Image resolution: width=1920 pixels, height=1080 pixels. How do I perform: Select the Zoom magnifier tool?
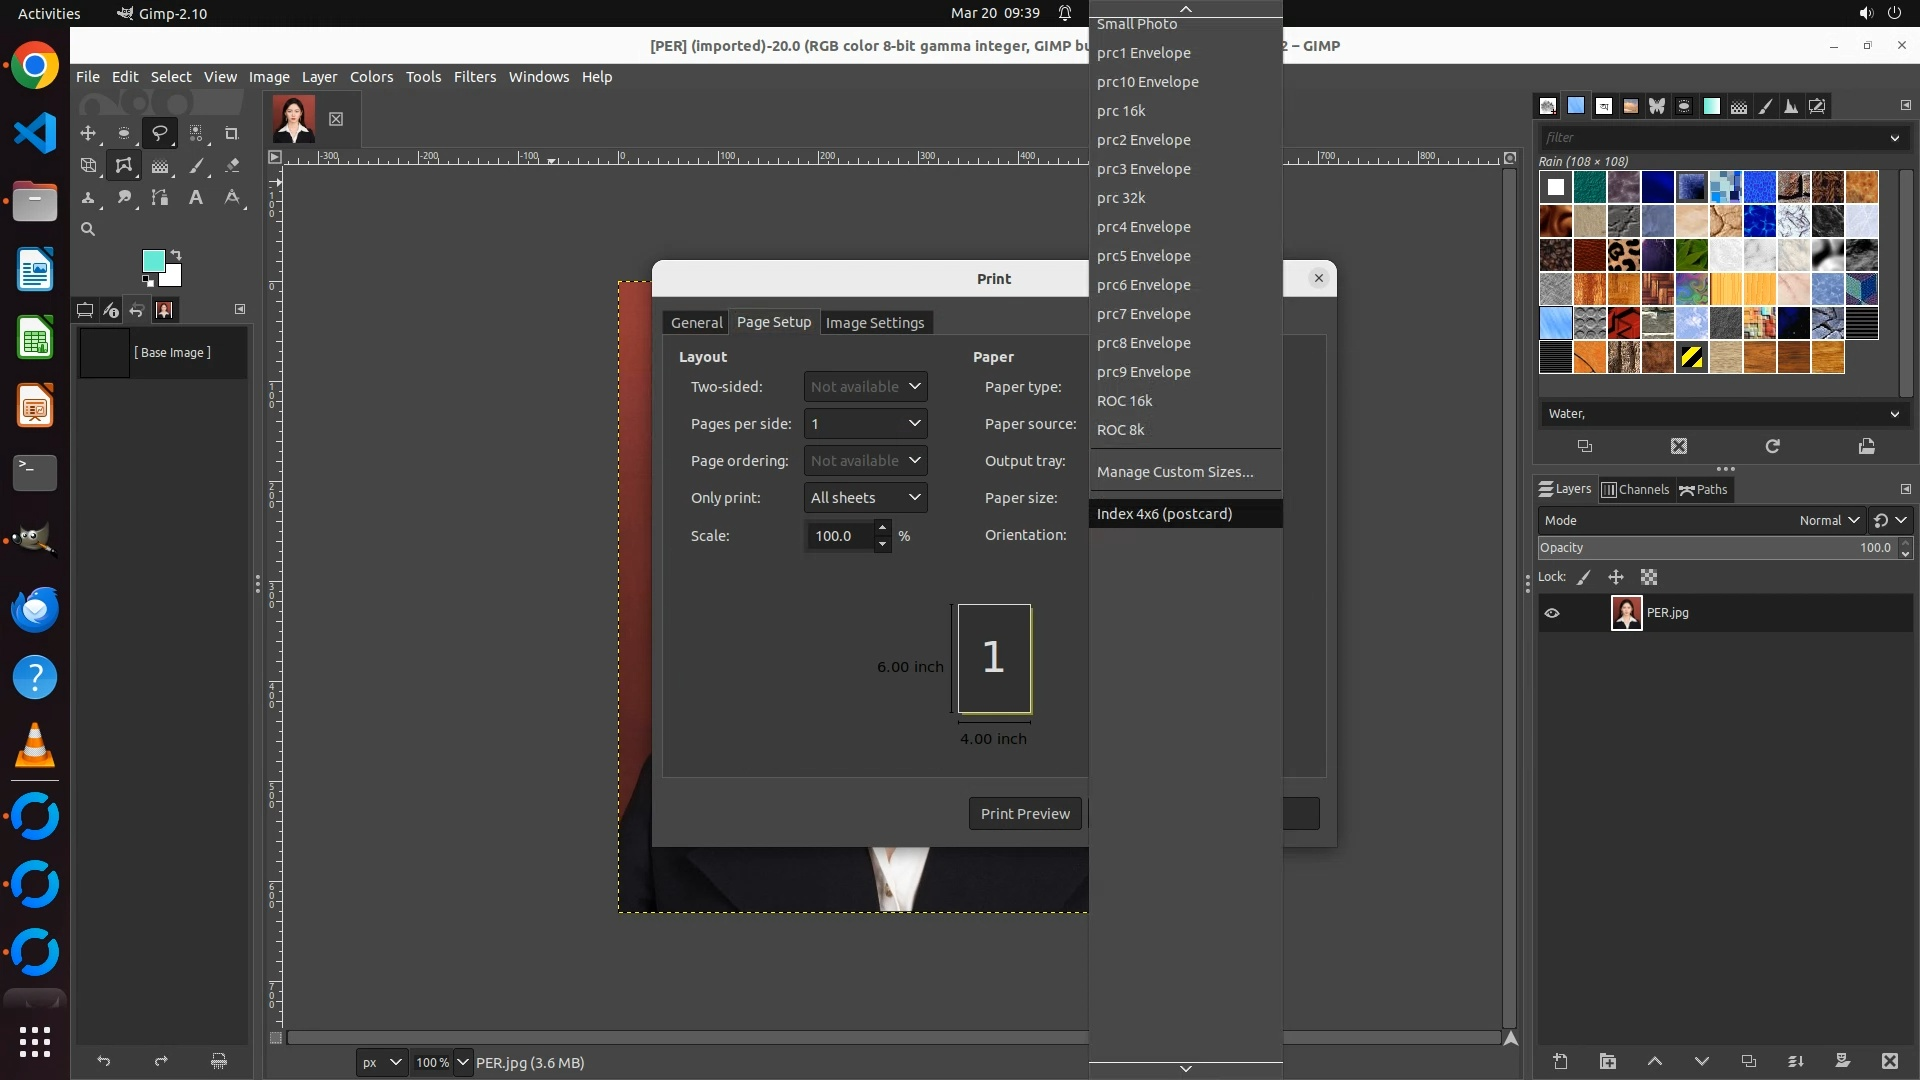(88, 230)
